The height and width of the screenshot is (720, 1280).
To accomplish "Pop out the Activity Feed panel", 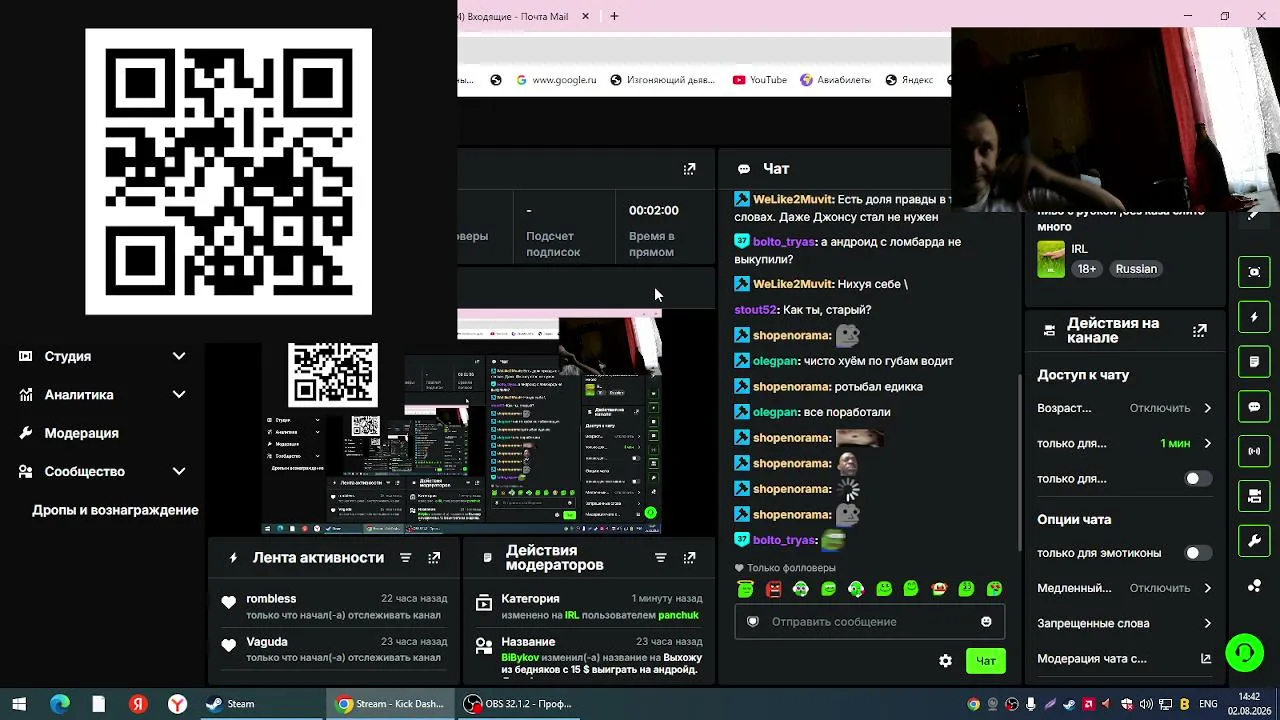I will [434, 558].
